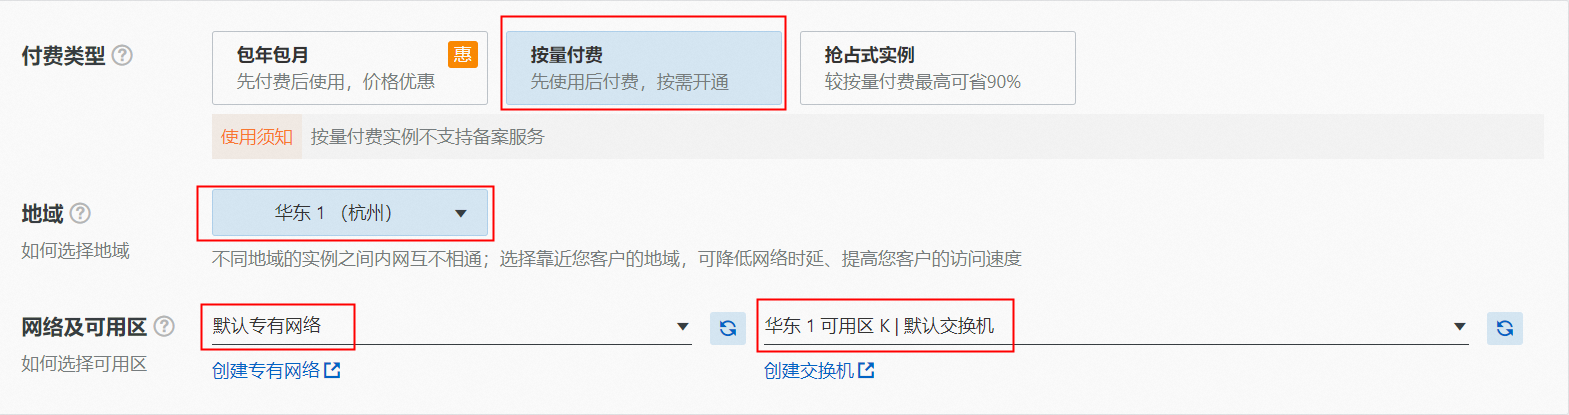
Task: Click the external-link icon beside 创建专有网络
Action: pos(332,370)
